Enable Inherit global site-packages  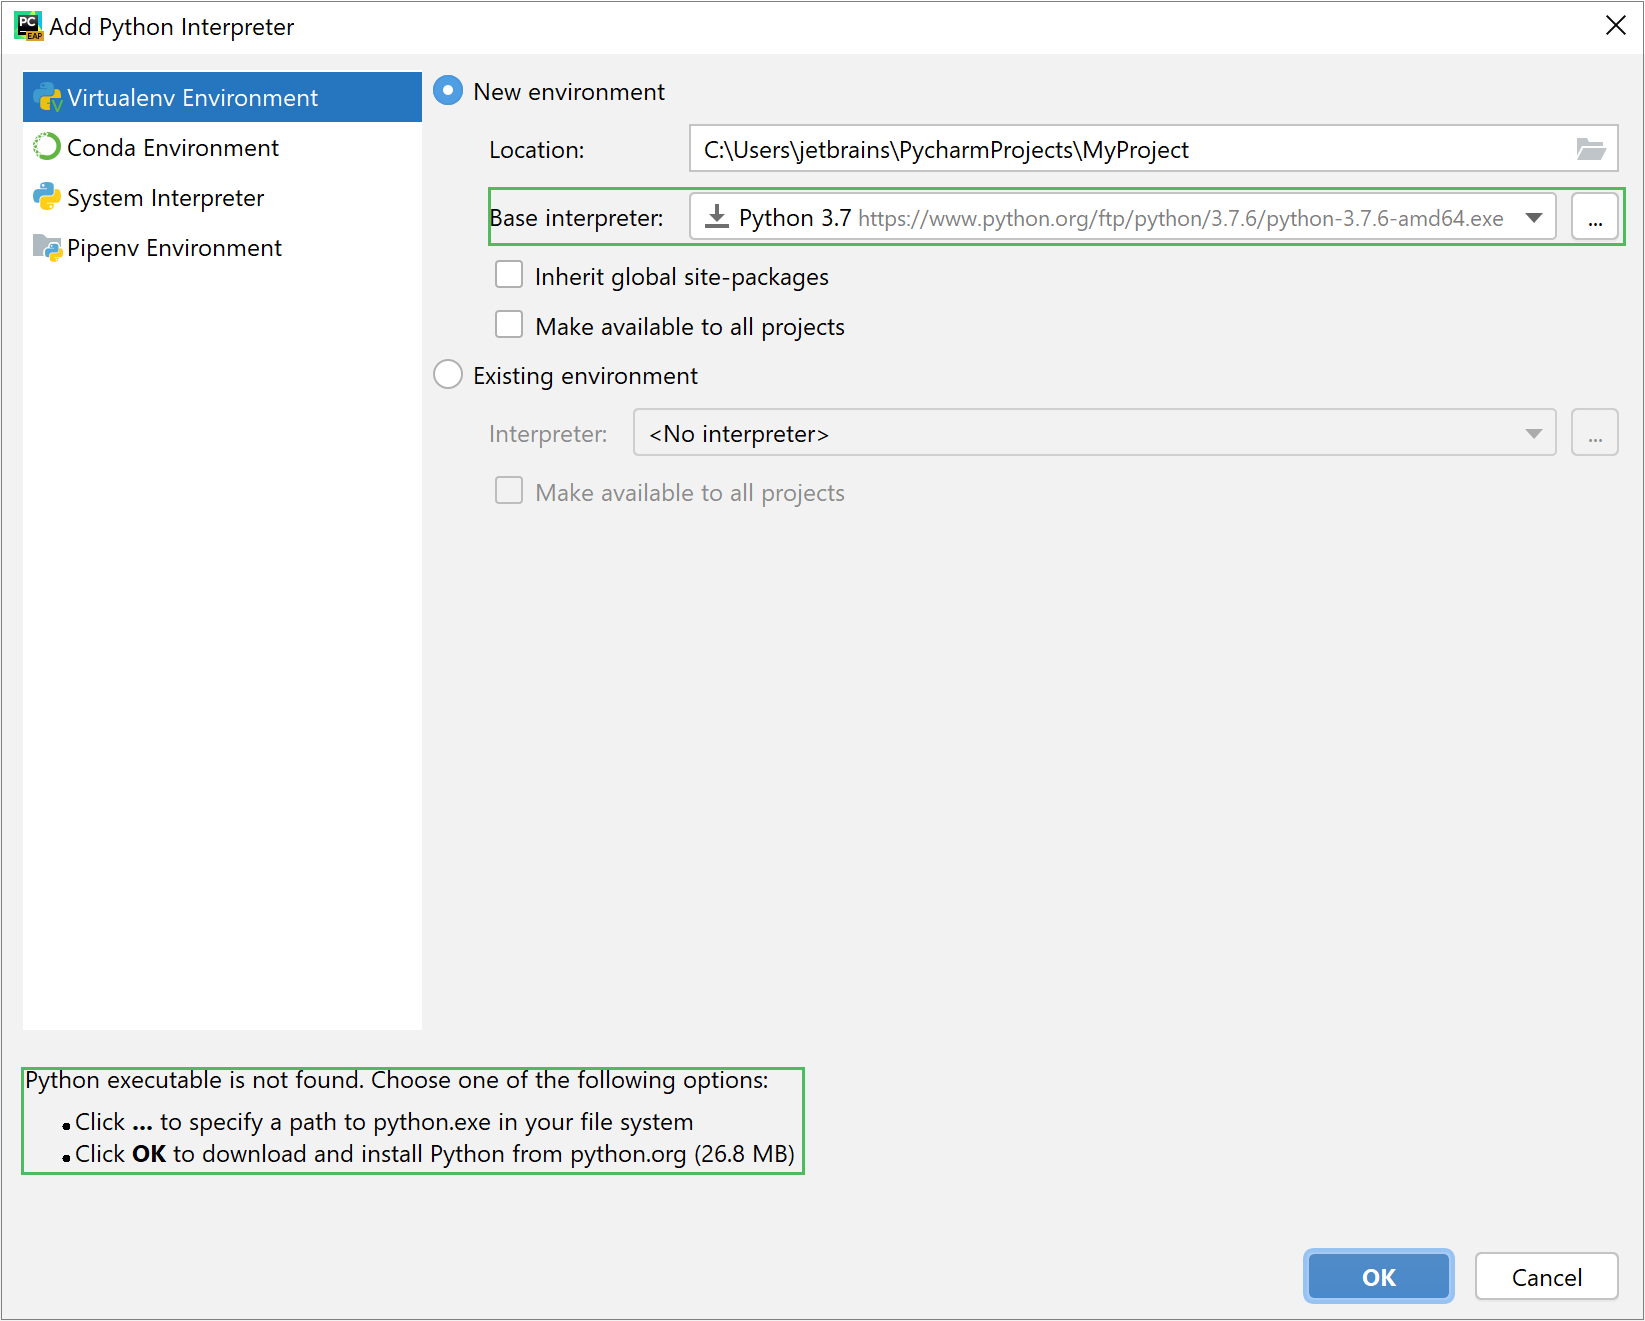tap(509, 274)
